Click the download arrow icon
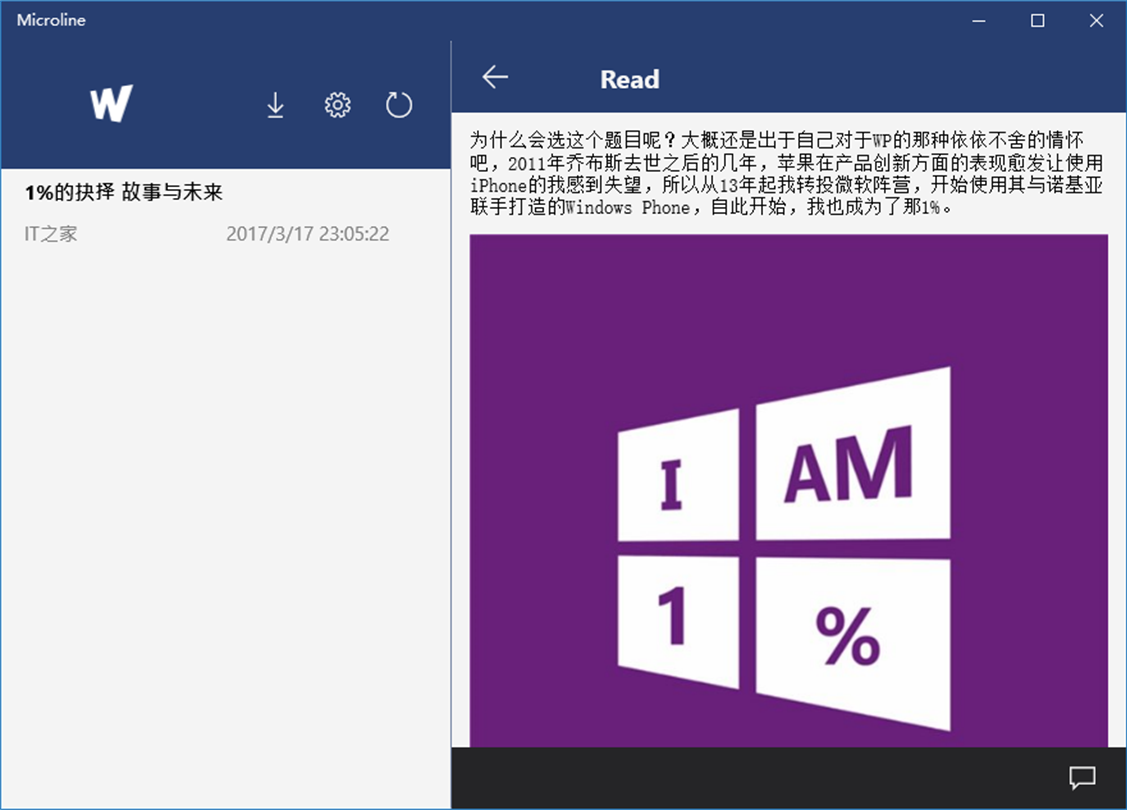 (x=275, y=105)
